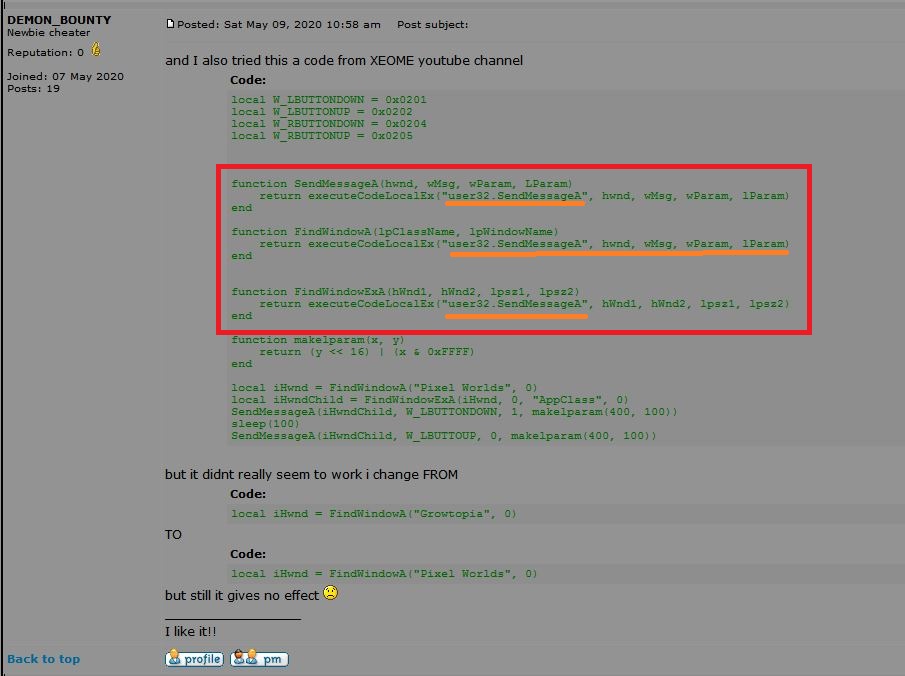
Task: Click the Joined: 07 May 2020 text
Action: [65, 77]
